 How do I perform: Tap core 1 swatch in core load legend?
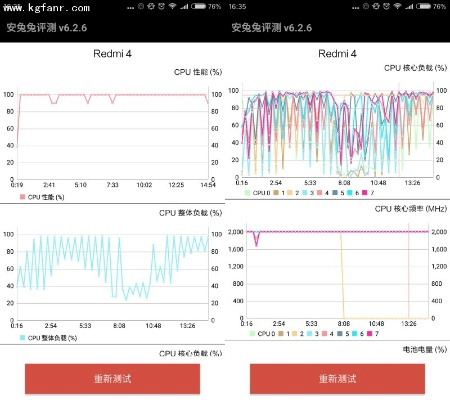[276, 193]
